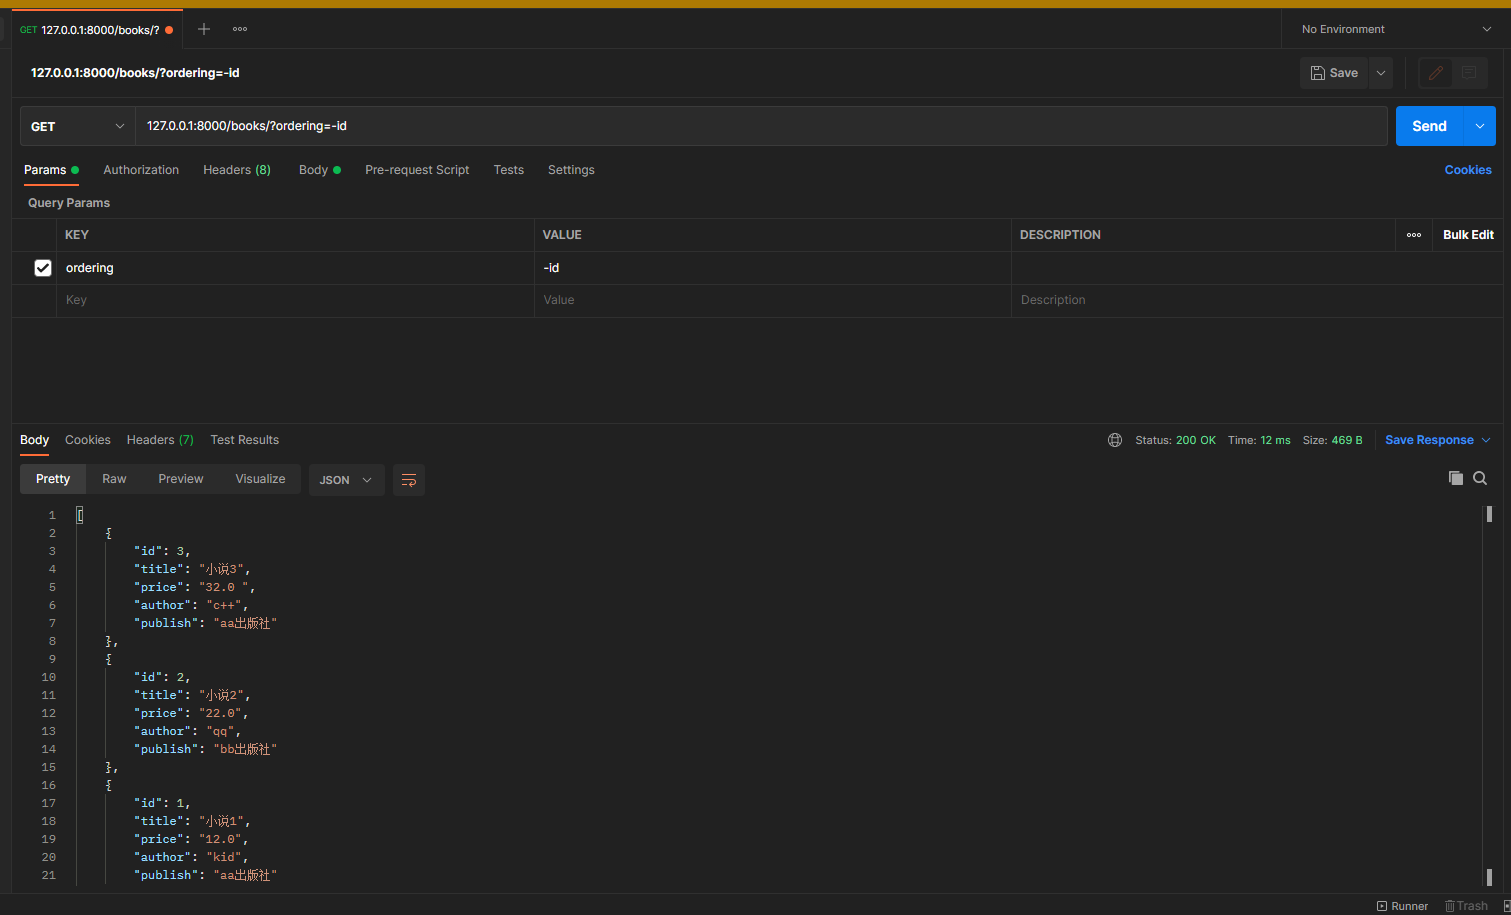The image size is (1511, 915).
Task: Click the "publish": "bb出版社" line
Action: (205, 749)
